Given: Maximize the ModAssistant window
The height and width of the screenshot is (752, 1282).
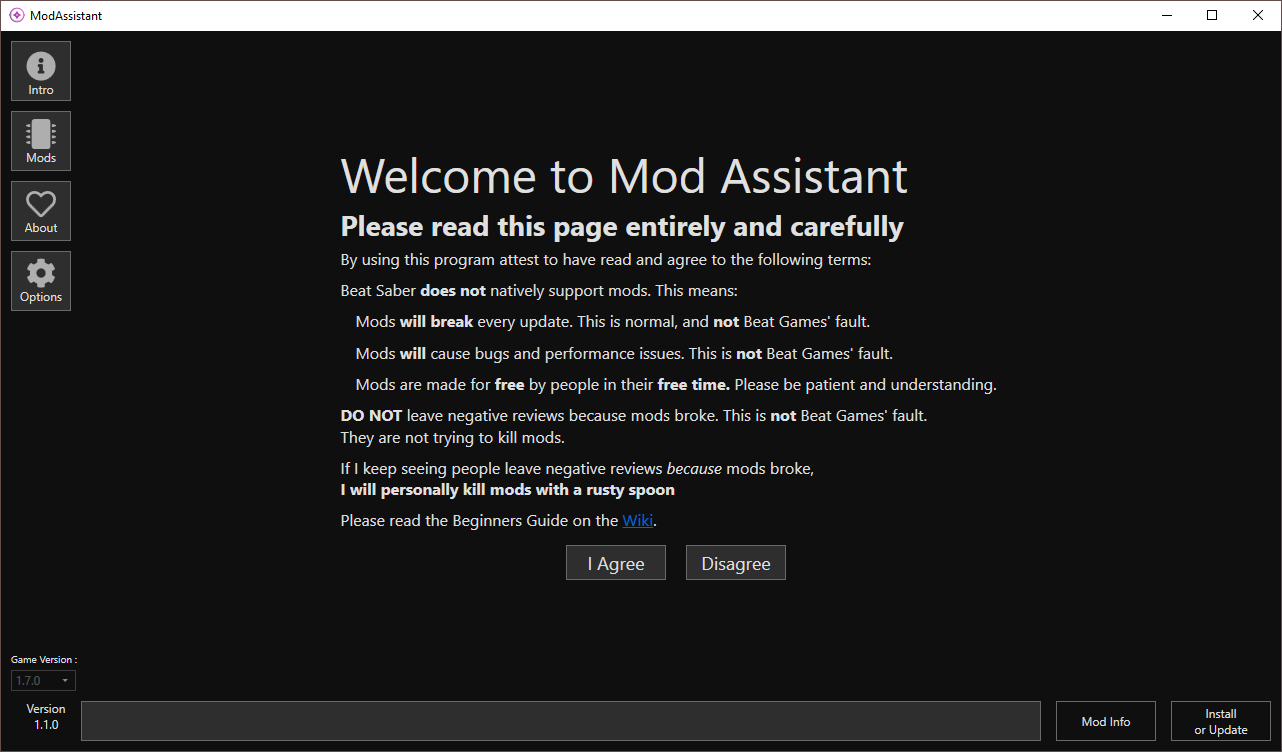Looking at the screenshot, I should (1212, 15).
